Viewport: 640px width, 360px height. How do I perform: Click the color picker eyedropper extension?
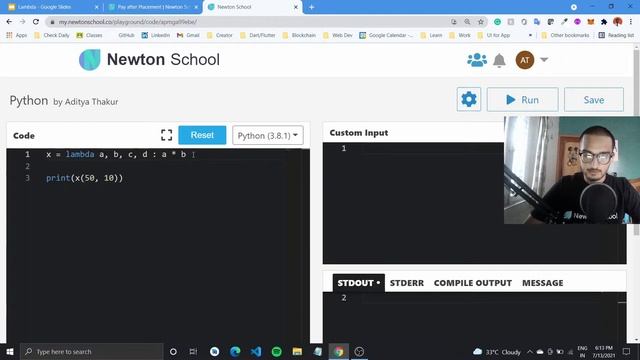point(564,22)
